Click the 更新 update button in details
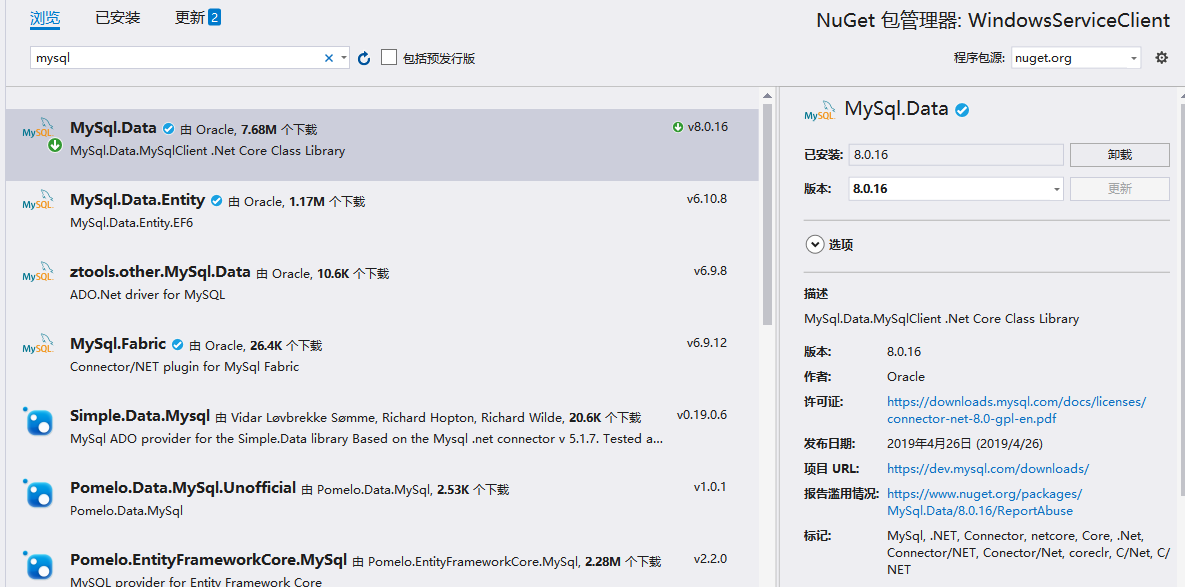Image resolution: width=1185 pixels, height=587 pixels. 1119,189
